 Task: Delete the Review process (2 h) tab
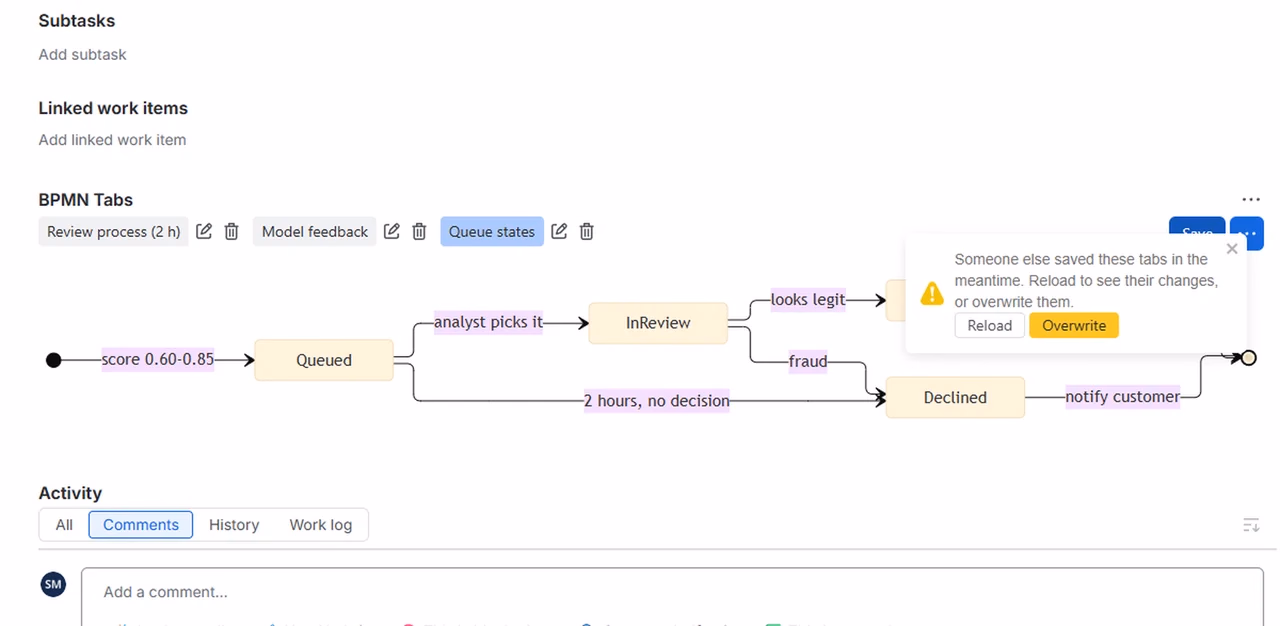[232, 231]
